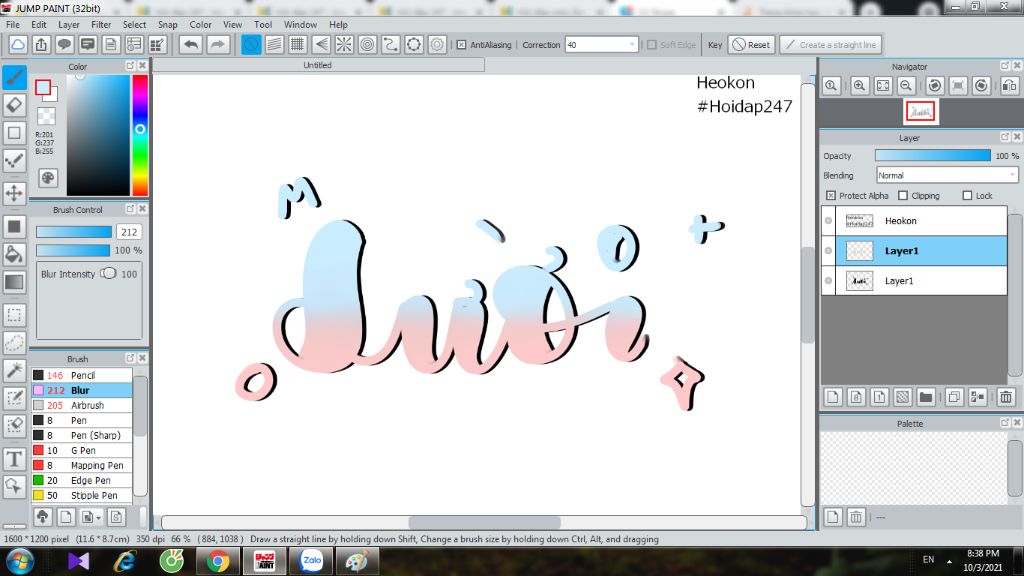The width and height of the screenshot is (1024, 576).
Task: Adjust the brush size slider
Action: click(74, 232)
